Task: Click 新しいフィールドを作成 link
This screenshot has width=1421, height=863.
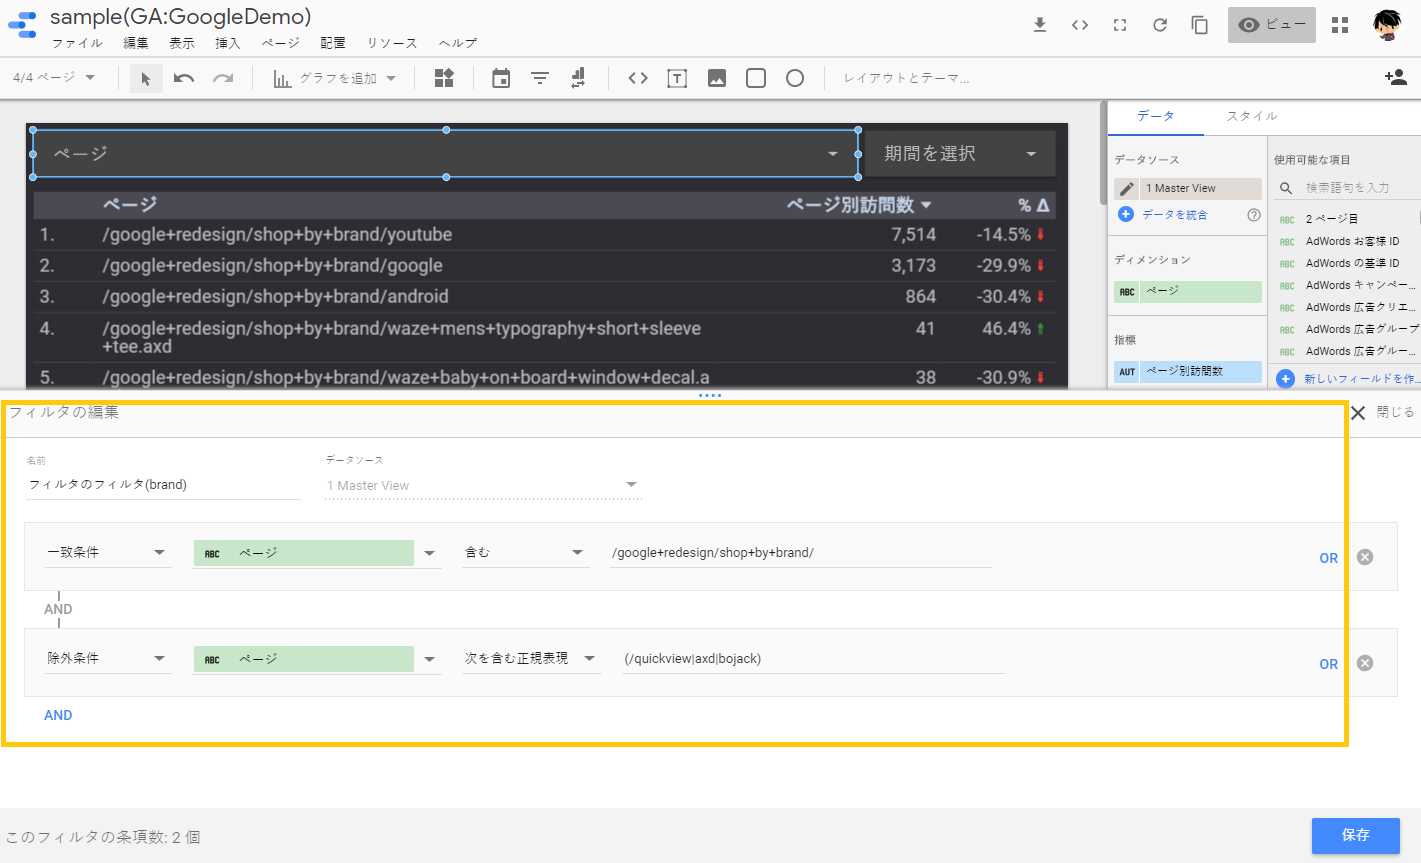Action: tap(1360, 379)
